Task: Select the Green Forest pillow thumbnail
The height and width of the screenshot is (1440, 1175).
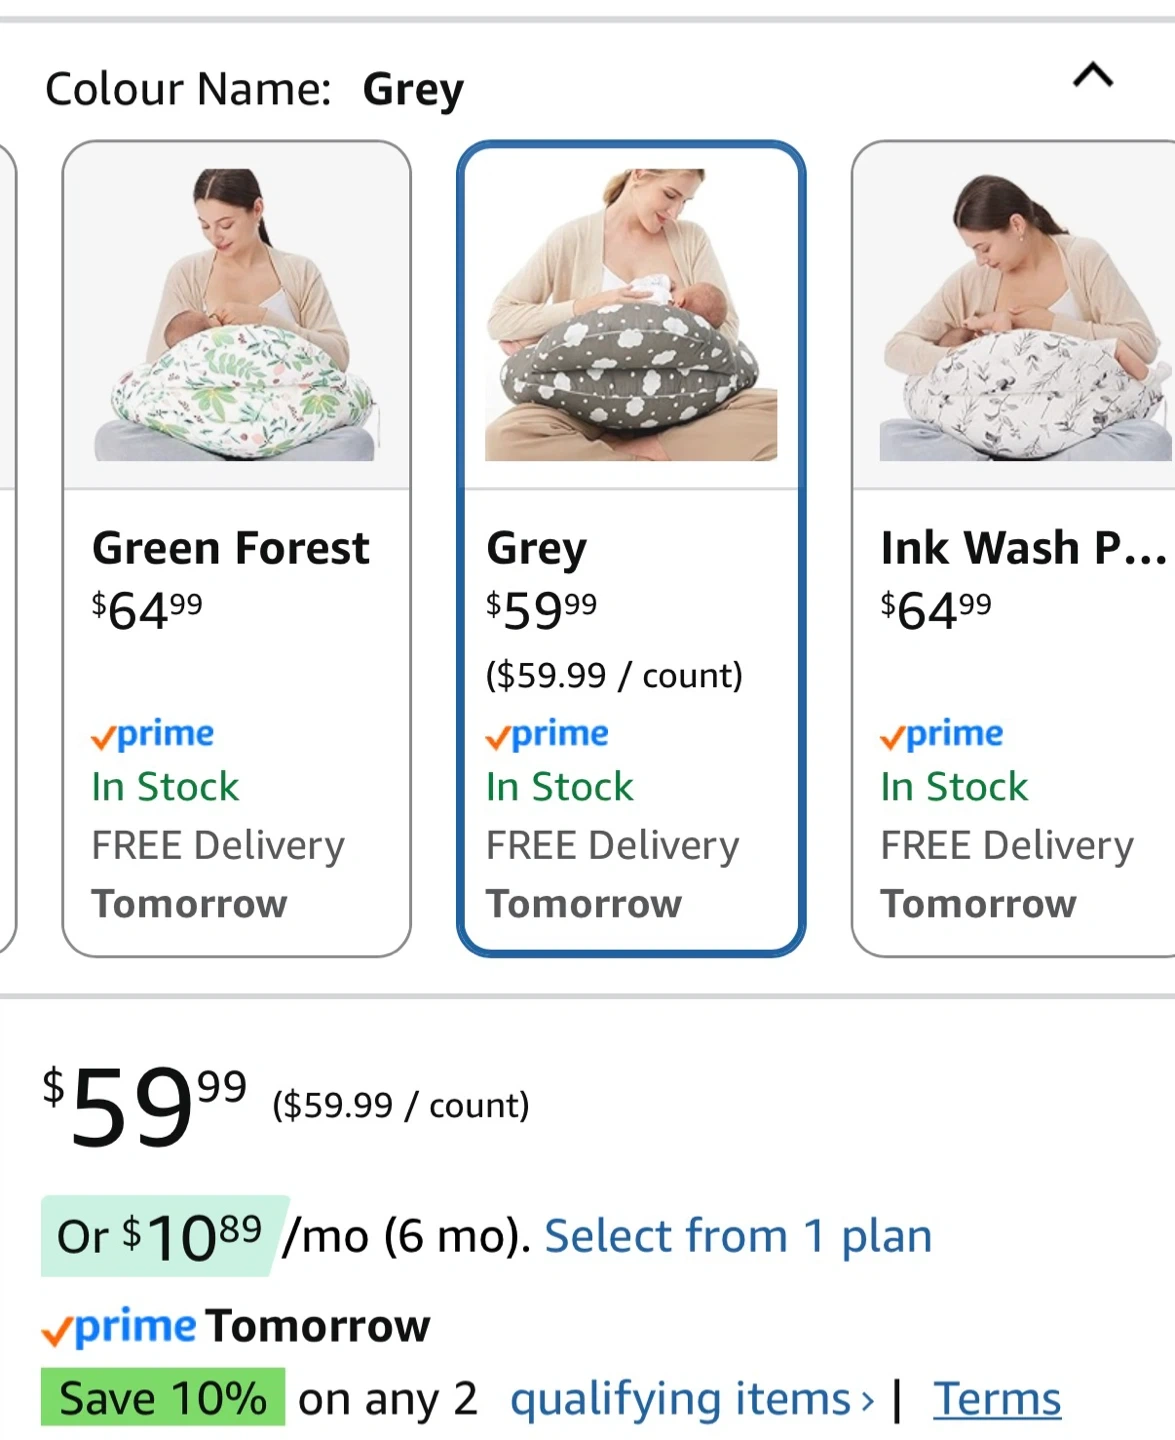Action: (237, 316)
